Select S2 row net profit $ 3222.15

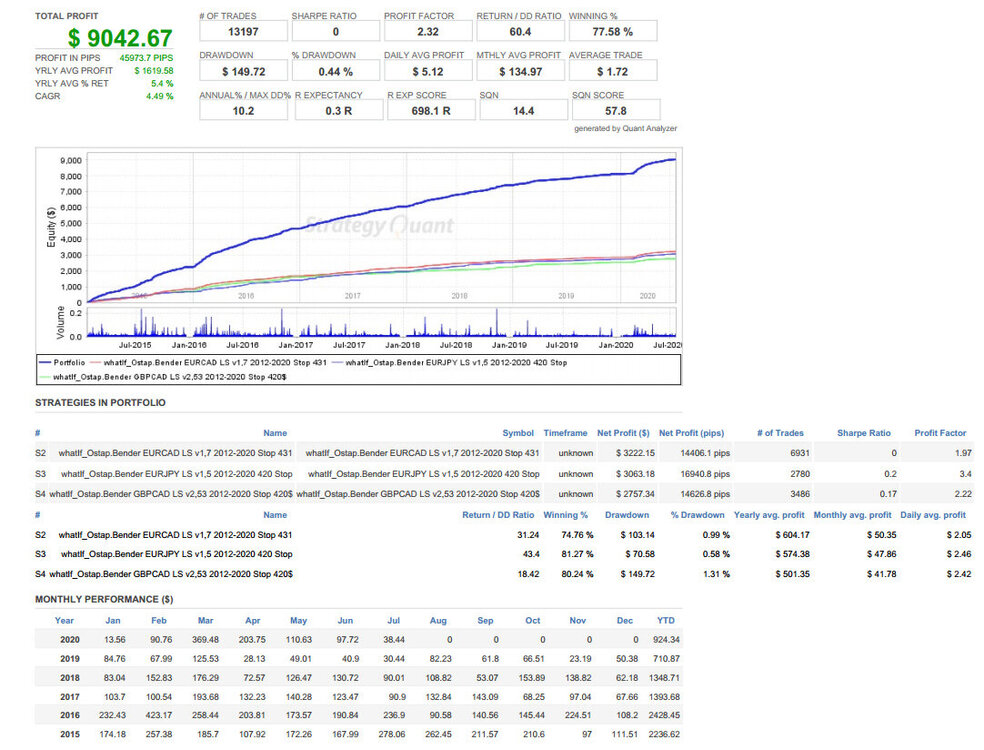635,453
